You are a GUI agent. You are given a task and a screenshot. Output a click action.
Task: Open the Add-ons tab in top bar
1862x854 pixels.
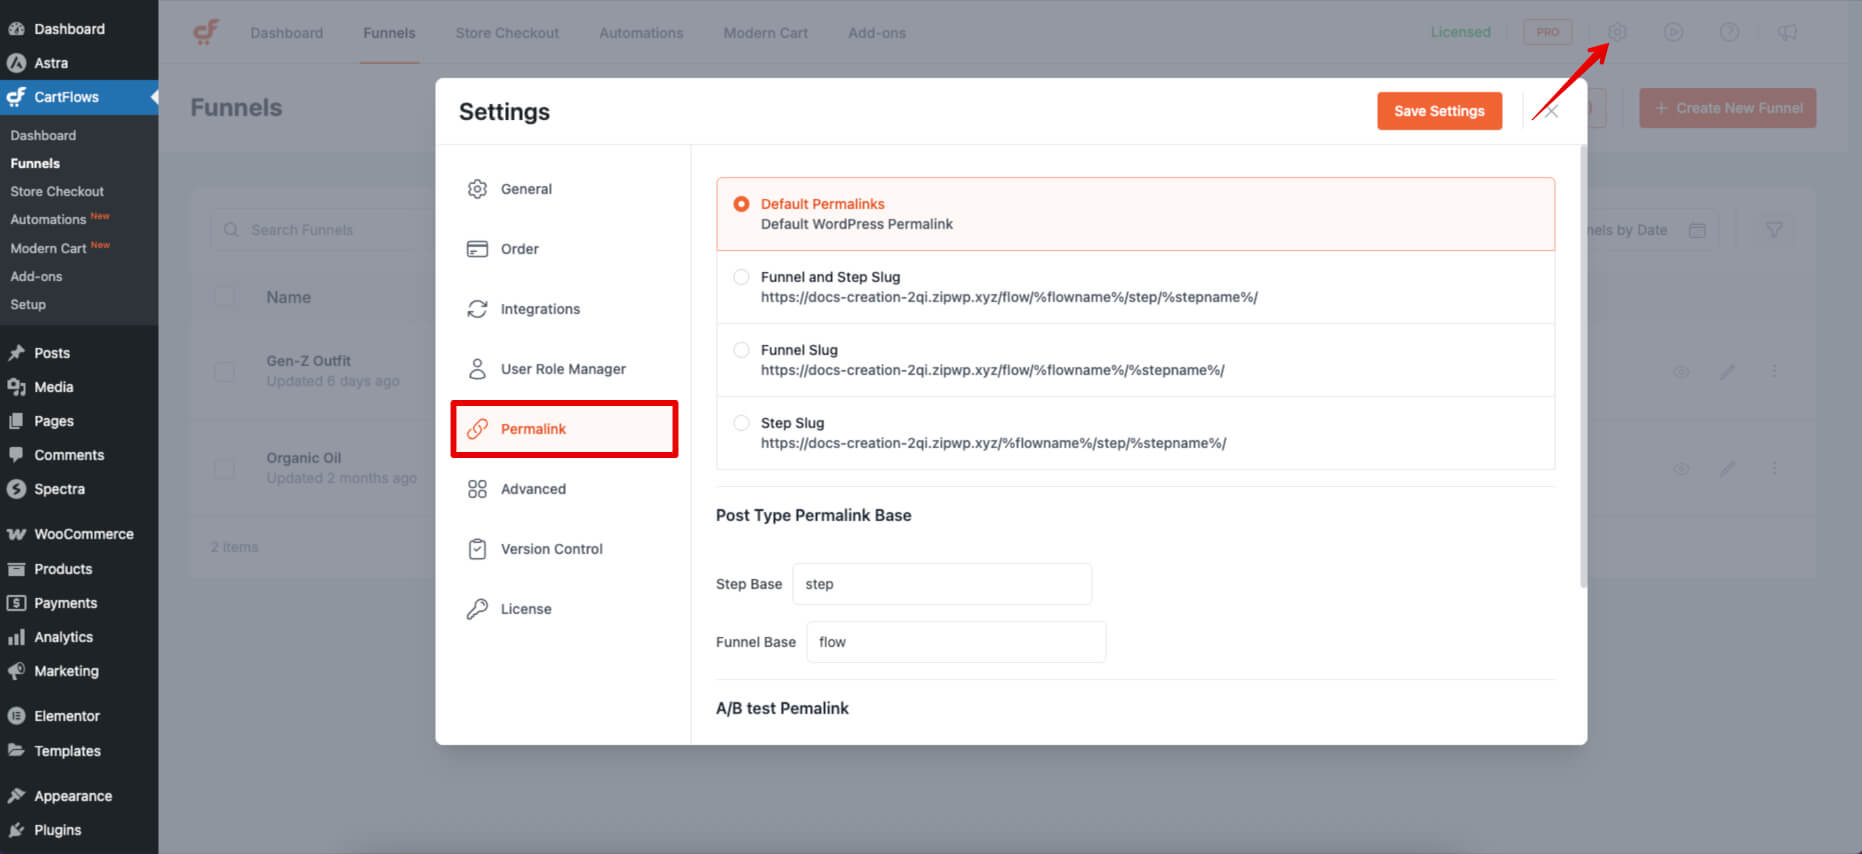[x=877, y=33]
